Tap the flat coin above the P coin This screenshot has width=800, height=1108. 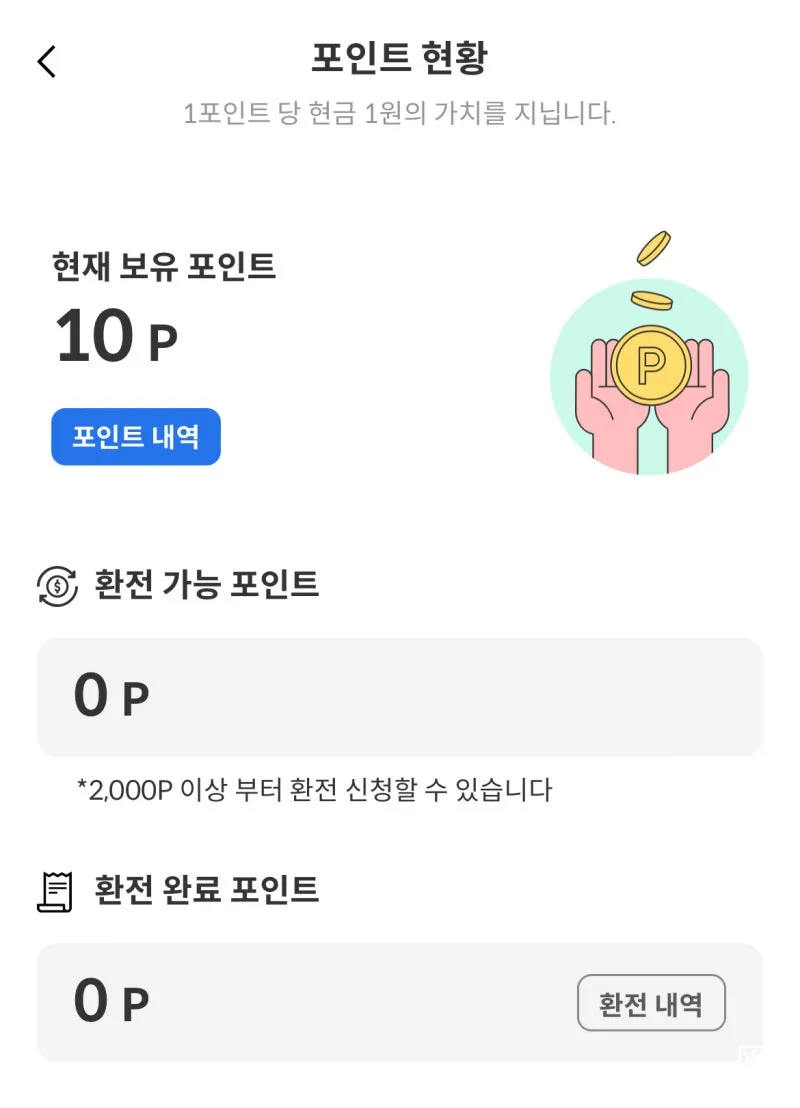(x=652, y=300)
